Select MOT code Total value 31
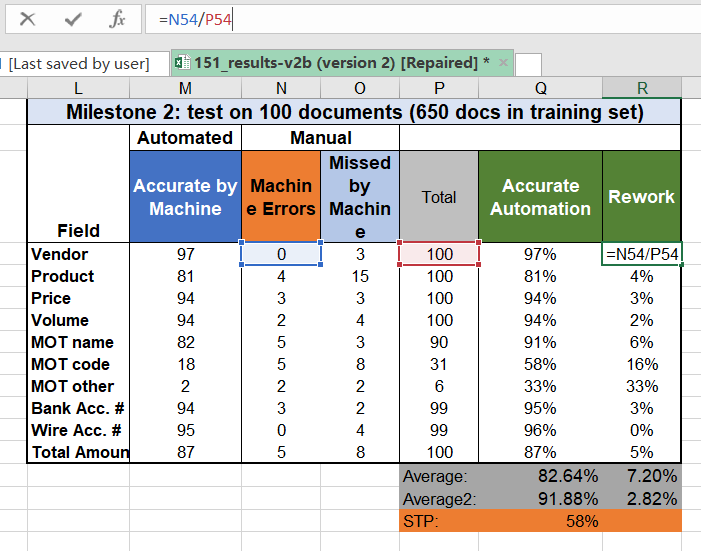701x551 pixels. point(439,364)
